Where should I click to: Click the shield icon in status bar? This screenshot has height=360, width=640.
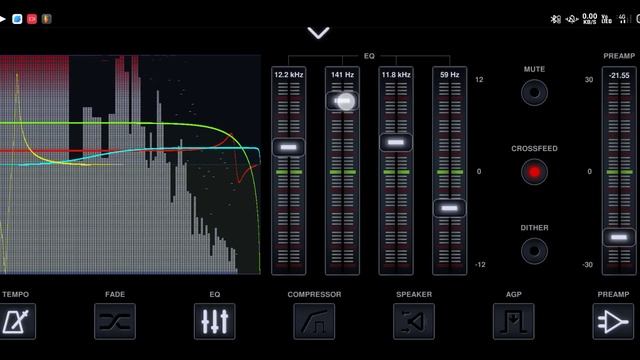pyautogui.click(x=47, y=19)
